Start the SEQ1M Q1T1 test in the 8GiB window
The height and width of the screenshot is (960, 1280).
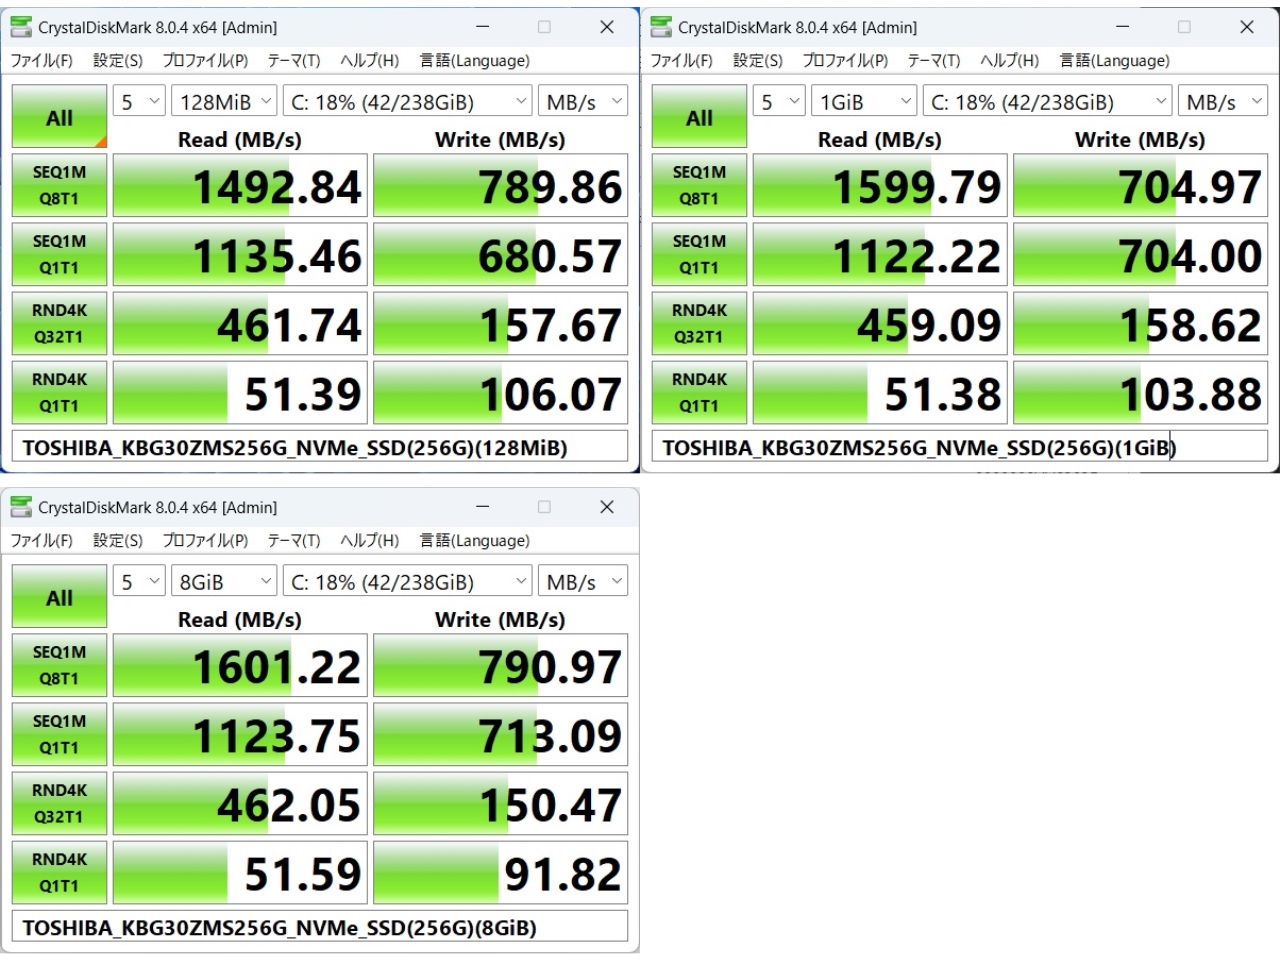tap(59, 734)
